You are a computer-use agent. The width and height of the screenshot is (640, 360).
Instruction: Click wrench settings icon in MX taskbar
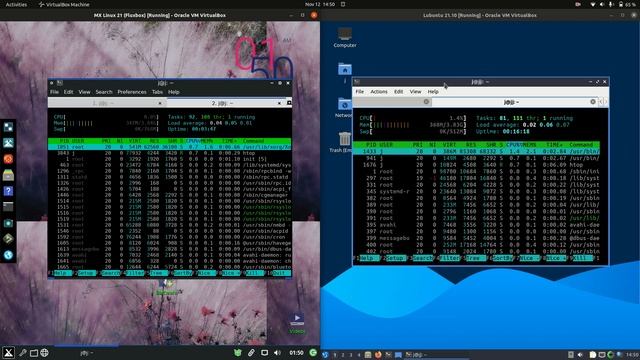(x=22, y=353)
